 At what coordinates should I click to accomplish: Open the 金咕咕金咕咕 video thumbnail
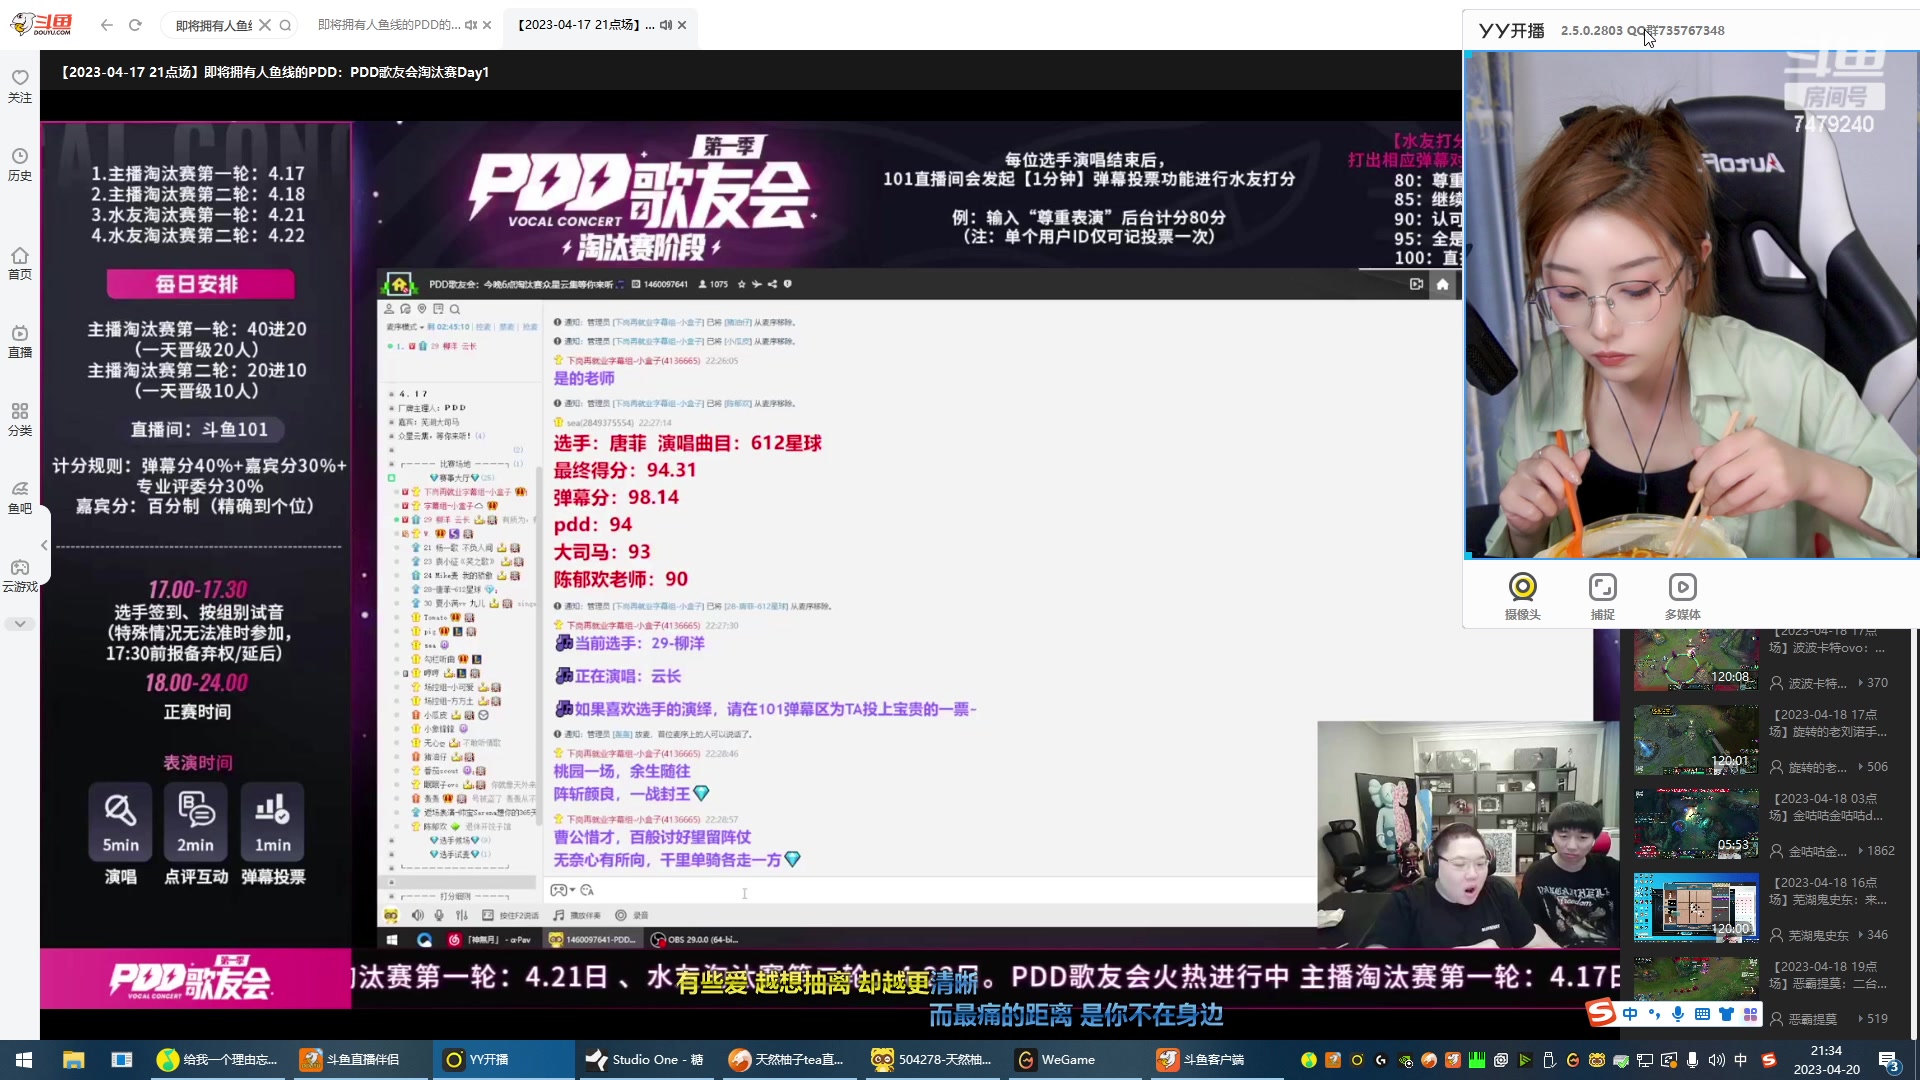pos(1696,824)
